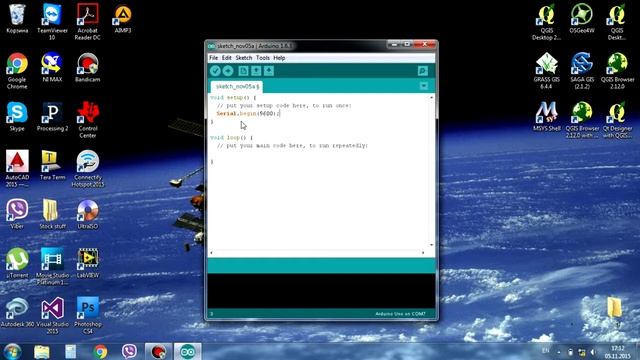Screen dimensions: 640x360
Task: Select the Tera Term desktop icon
Action: (x=52, y=166)
